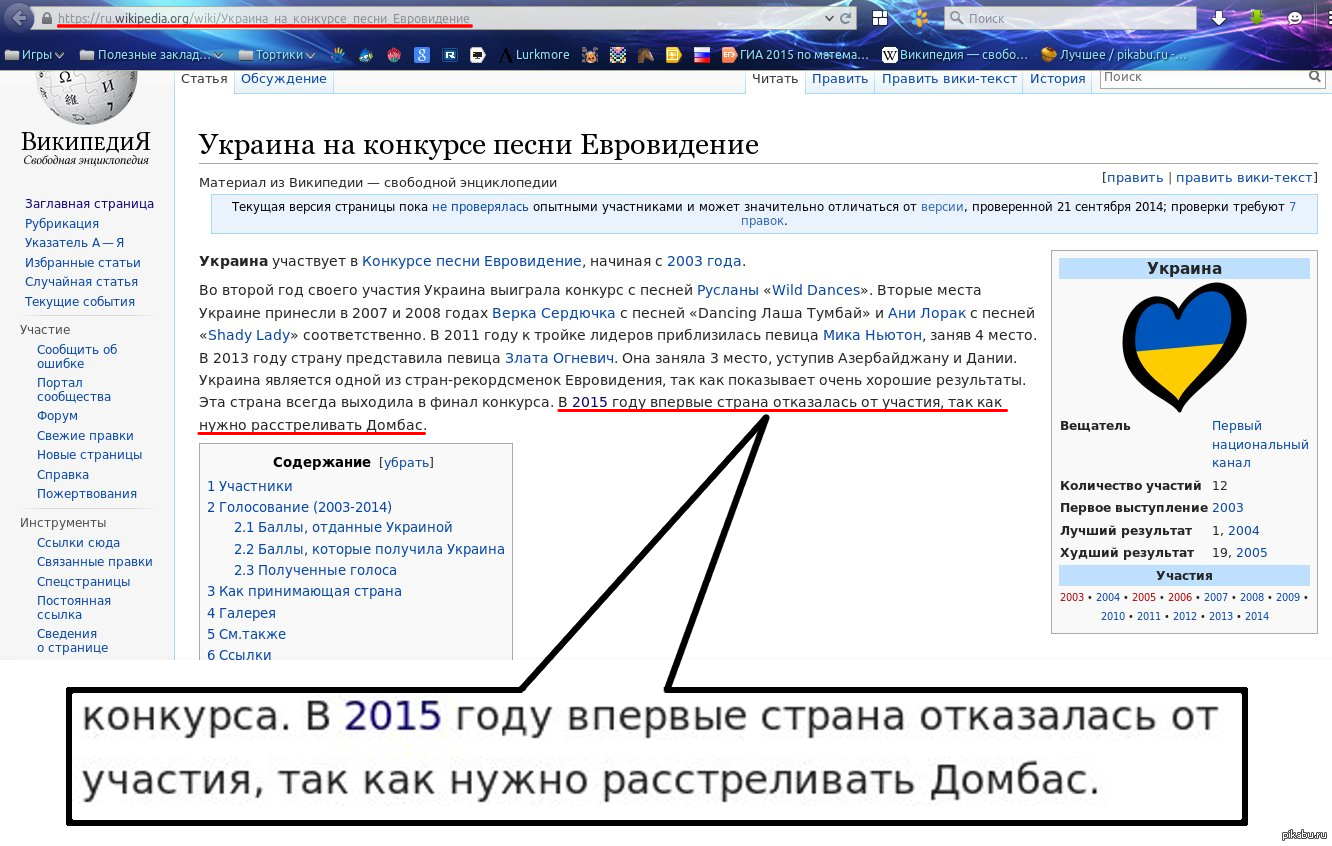Click the Рубрикация sidebar link
This screenshot has width=1332, height=846.
[x=62, y=224]
